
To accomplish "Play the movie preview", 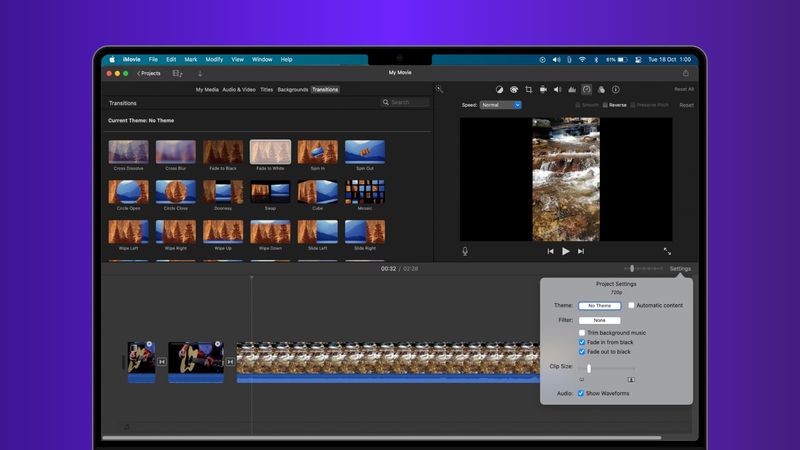I will (x=566, y=251).
